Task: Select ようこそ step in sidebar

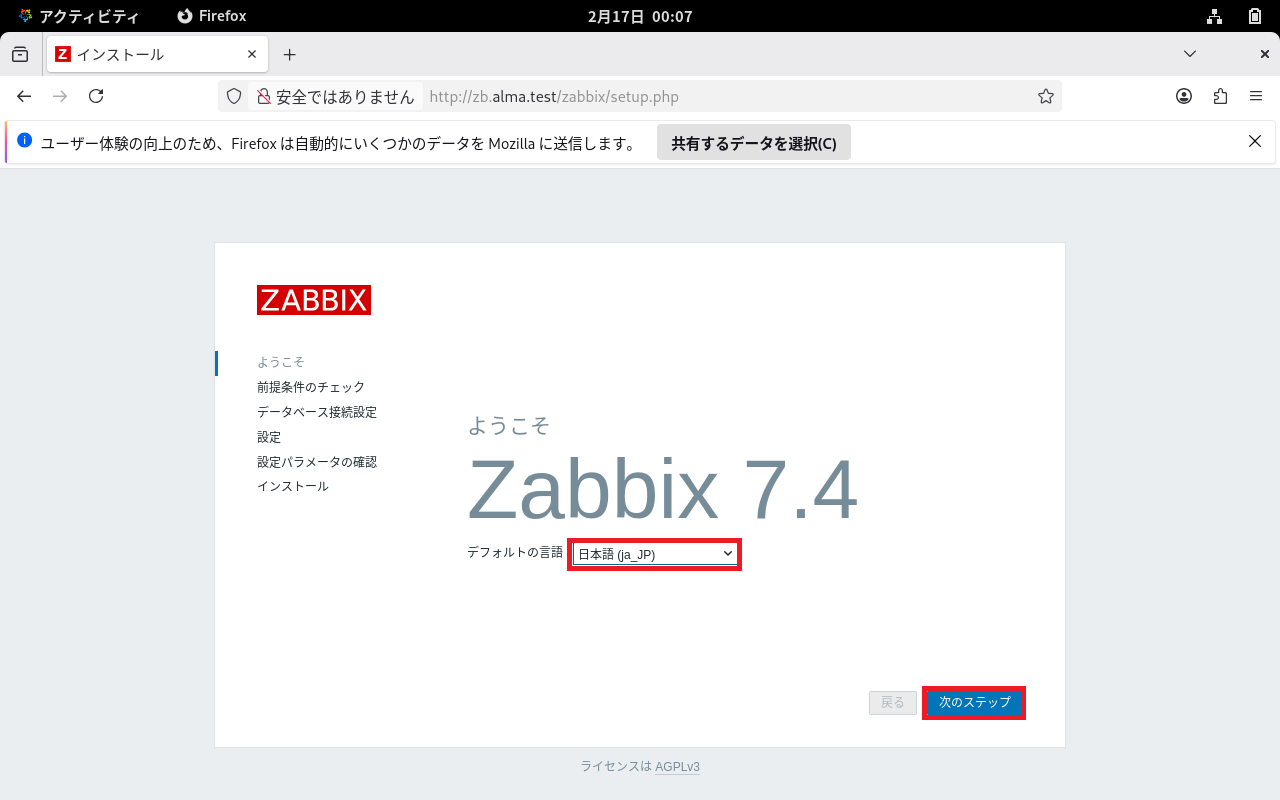Action: 280,362
